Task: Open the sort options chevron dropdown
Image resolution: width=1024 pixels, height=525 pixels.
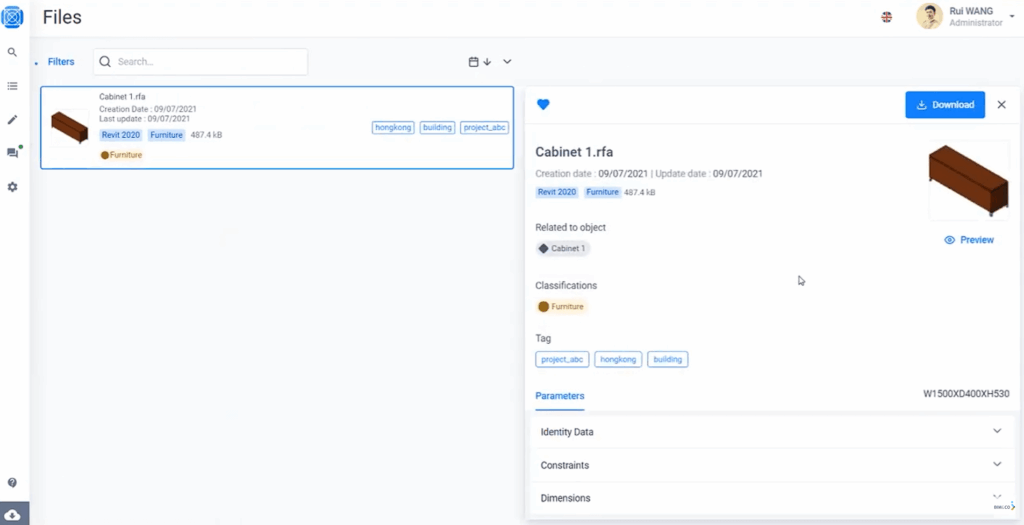Action: tap(507, 62)
